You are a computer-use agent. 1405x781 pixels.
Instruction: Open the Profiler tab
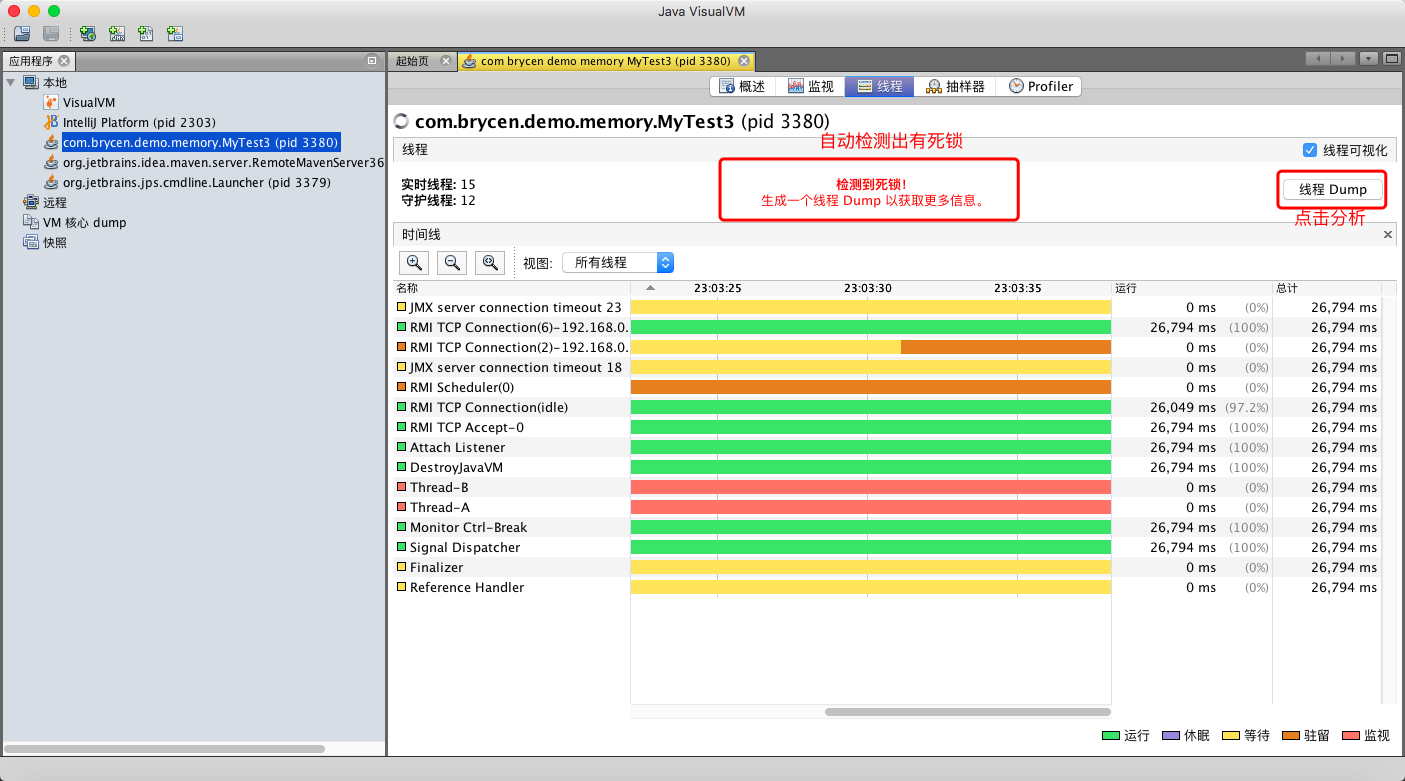1041,87
